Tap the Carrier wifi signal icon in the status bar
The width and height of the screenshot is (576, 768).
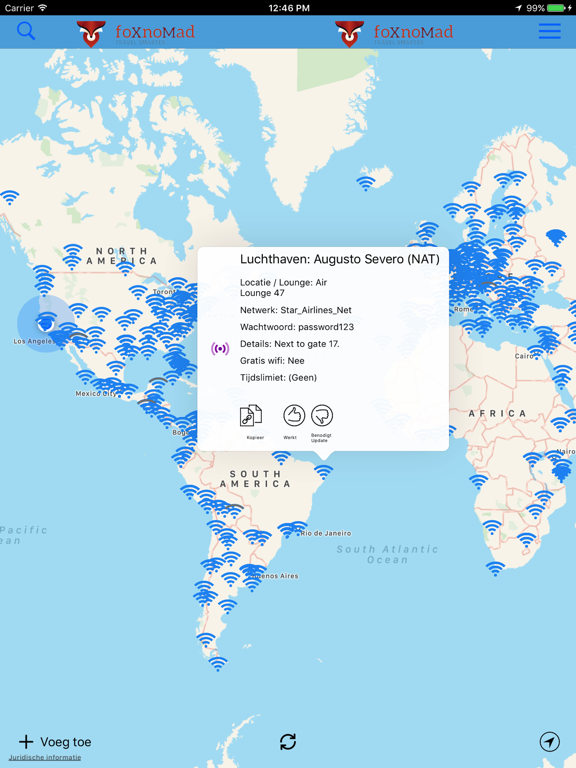point(43,8)
